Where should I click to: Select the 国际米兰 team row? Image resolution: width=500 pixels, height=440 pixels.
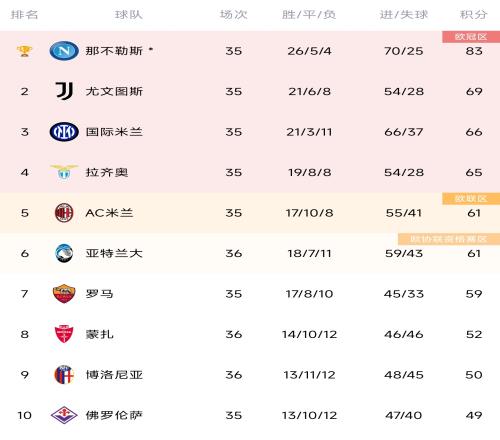(250, 132)
